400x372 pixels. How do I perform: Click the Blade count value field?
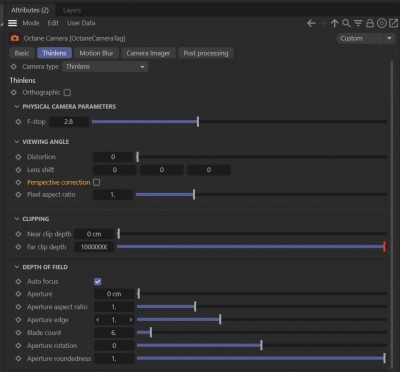tap(114, 333)
